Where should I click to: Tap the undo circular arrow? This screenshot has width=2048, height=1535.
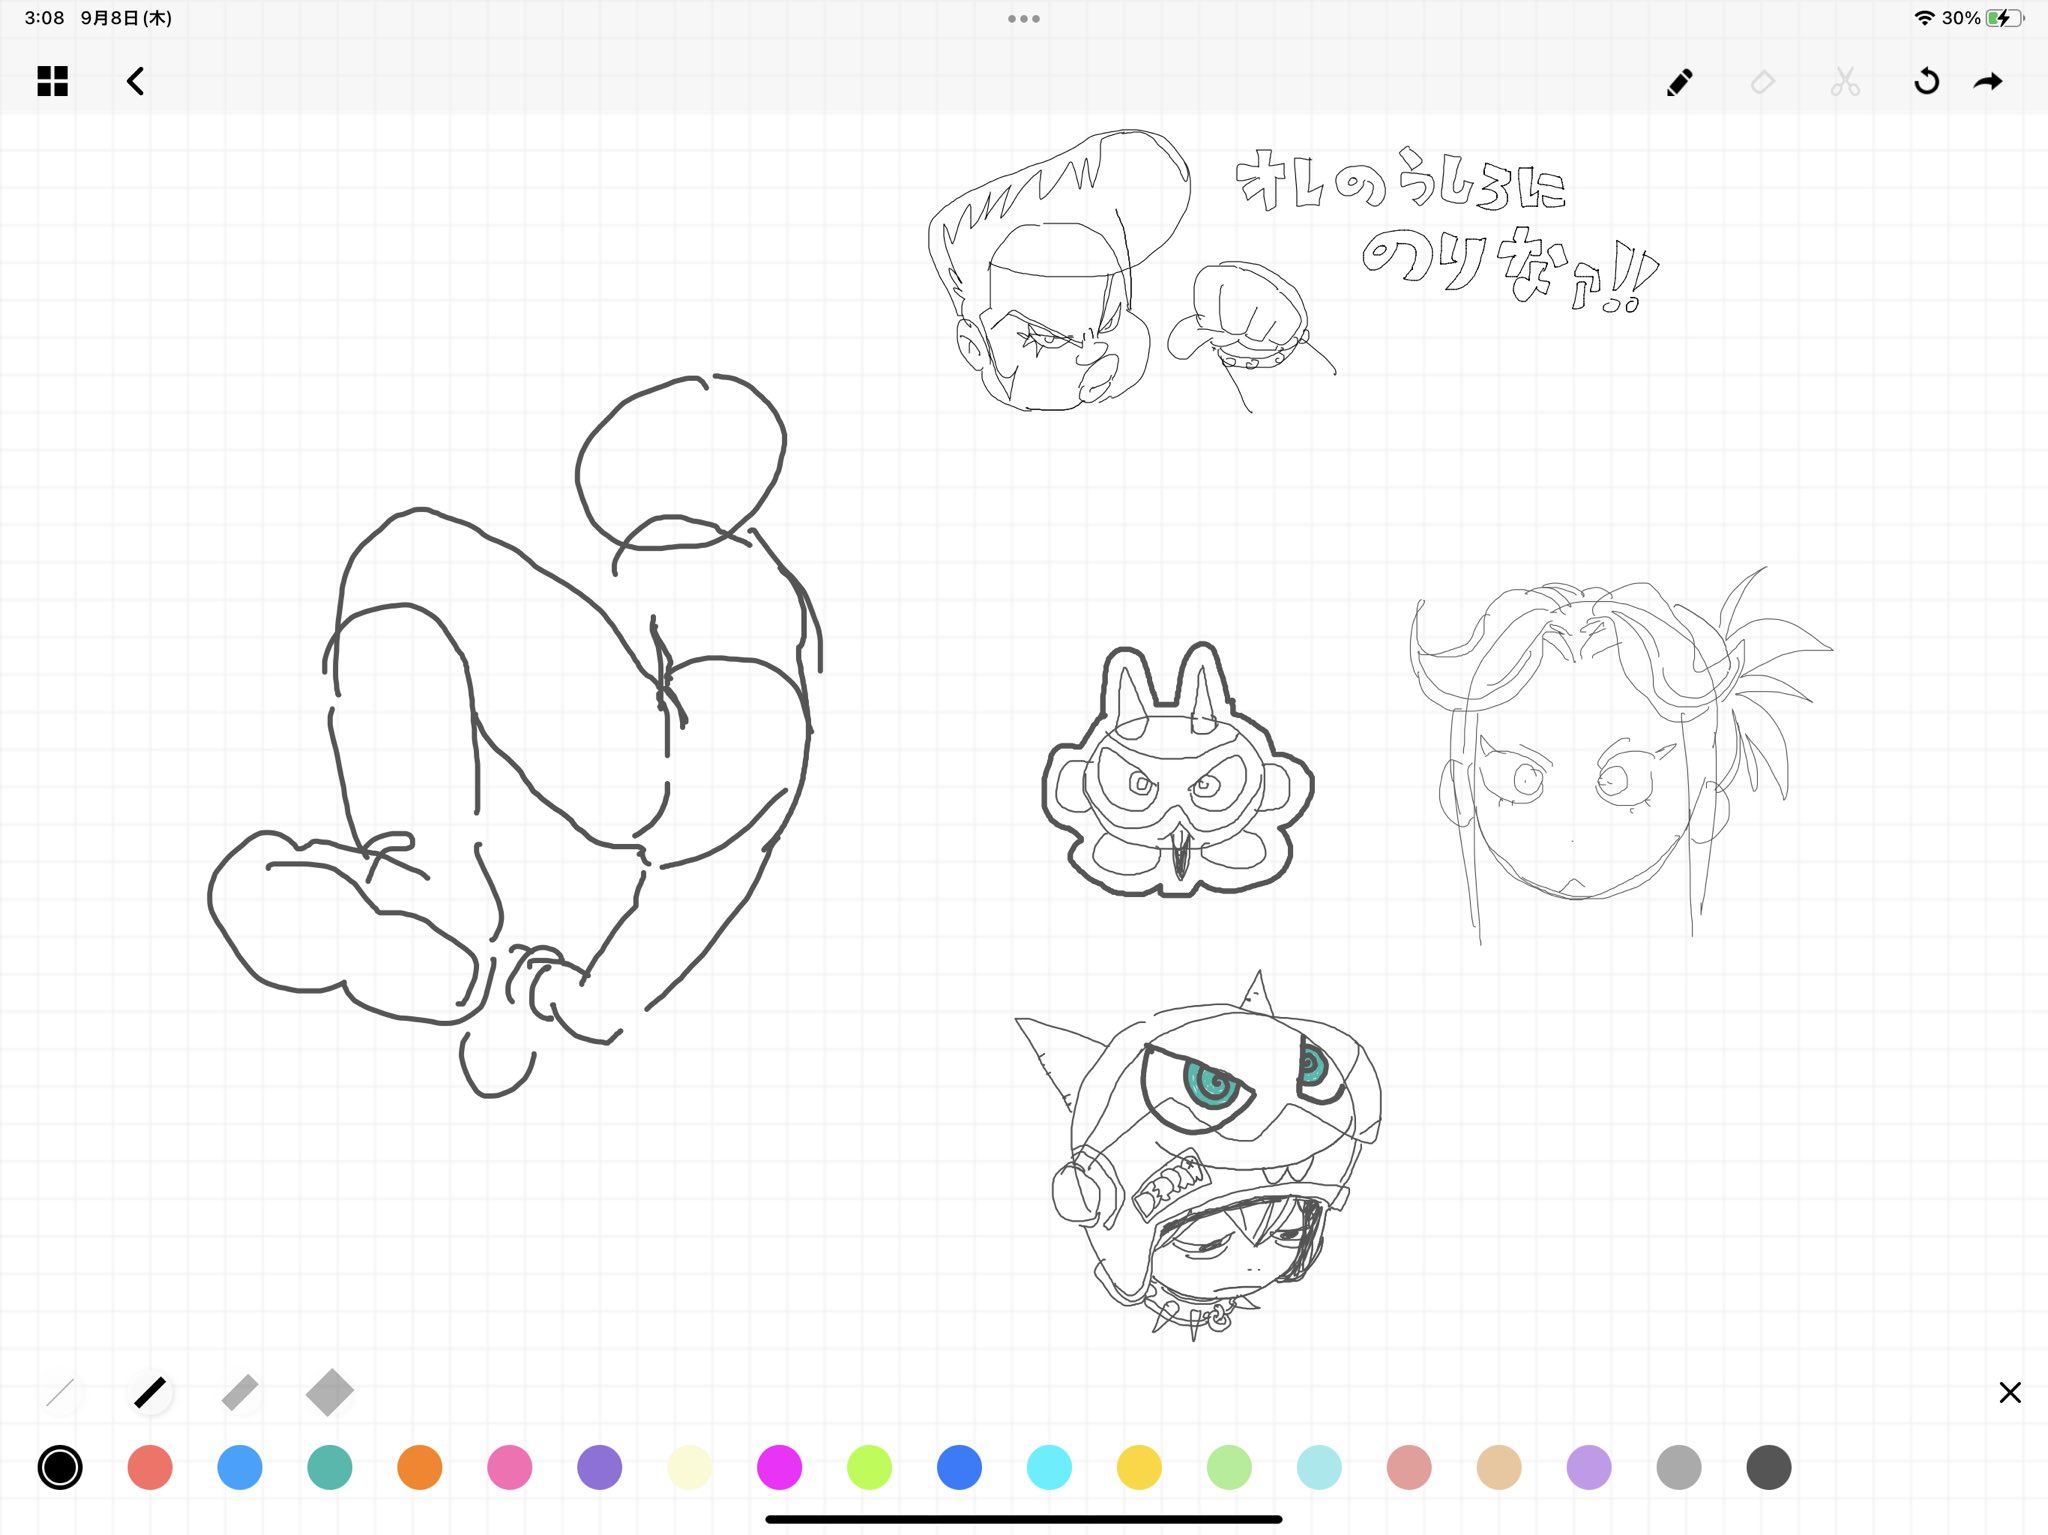(x=1926, y=82)
